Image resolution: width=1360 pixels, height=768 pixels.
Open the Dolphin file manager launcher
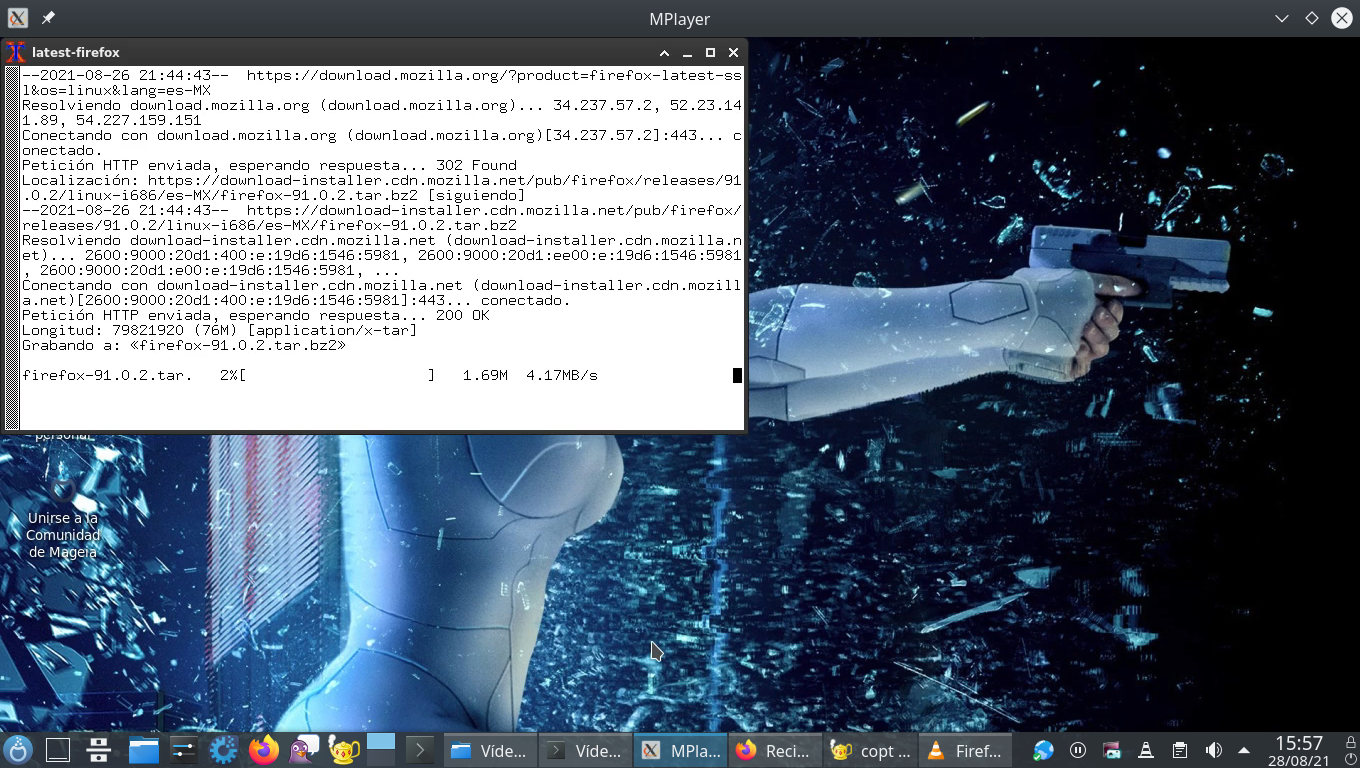click(x=144, y=750)
